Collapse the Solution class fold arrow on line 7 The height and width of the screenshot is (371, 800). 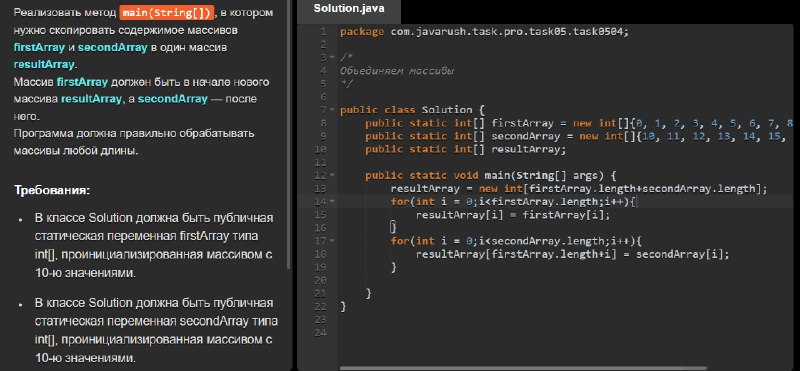click(x=332, y=110)
